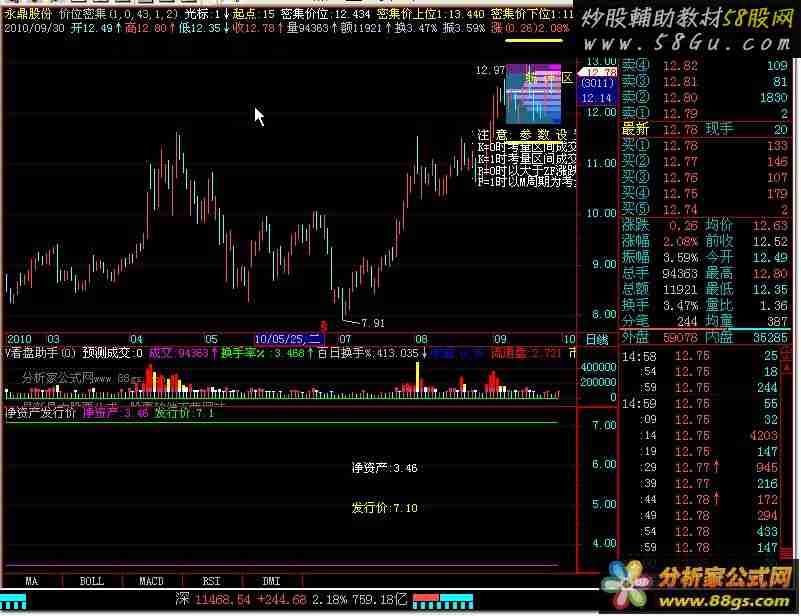801x616 pixels.
Task: Click the 涨幅 value 2.08%
Action: coord(680,242)
